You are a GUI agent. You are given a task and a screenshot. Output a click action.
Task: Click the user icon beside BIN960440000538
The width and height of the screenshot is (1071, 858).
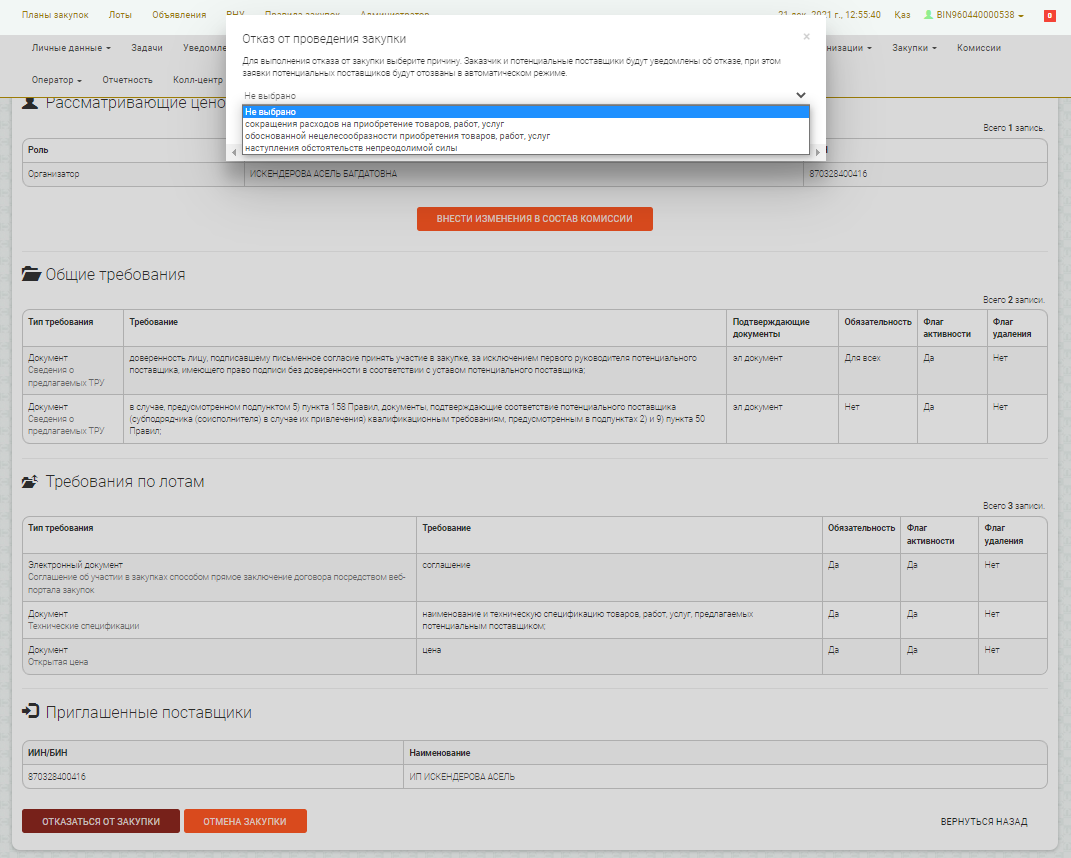coord(928,15)
